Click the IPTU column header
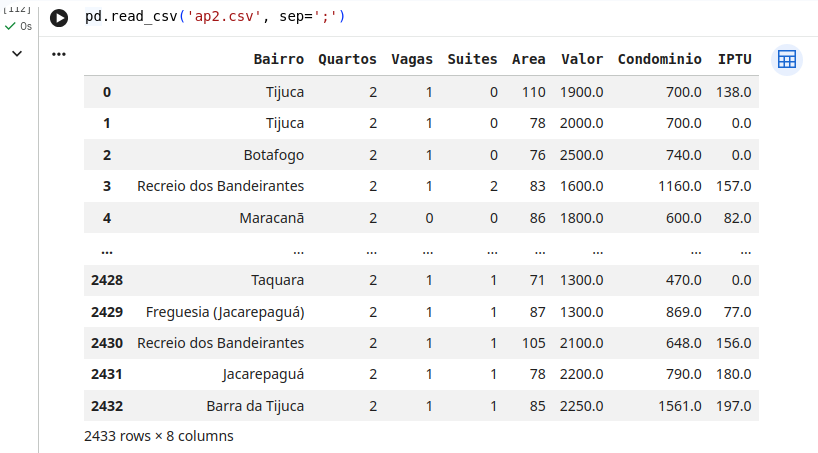This screenshot has width=818, height=453. point(735,59)
